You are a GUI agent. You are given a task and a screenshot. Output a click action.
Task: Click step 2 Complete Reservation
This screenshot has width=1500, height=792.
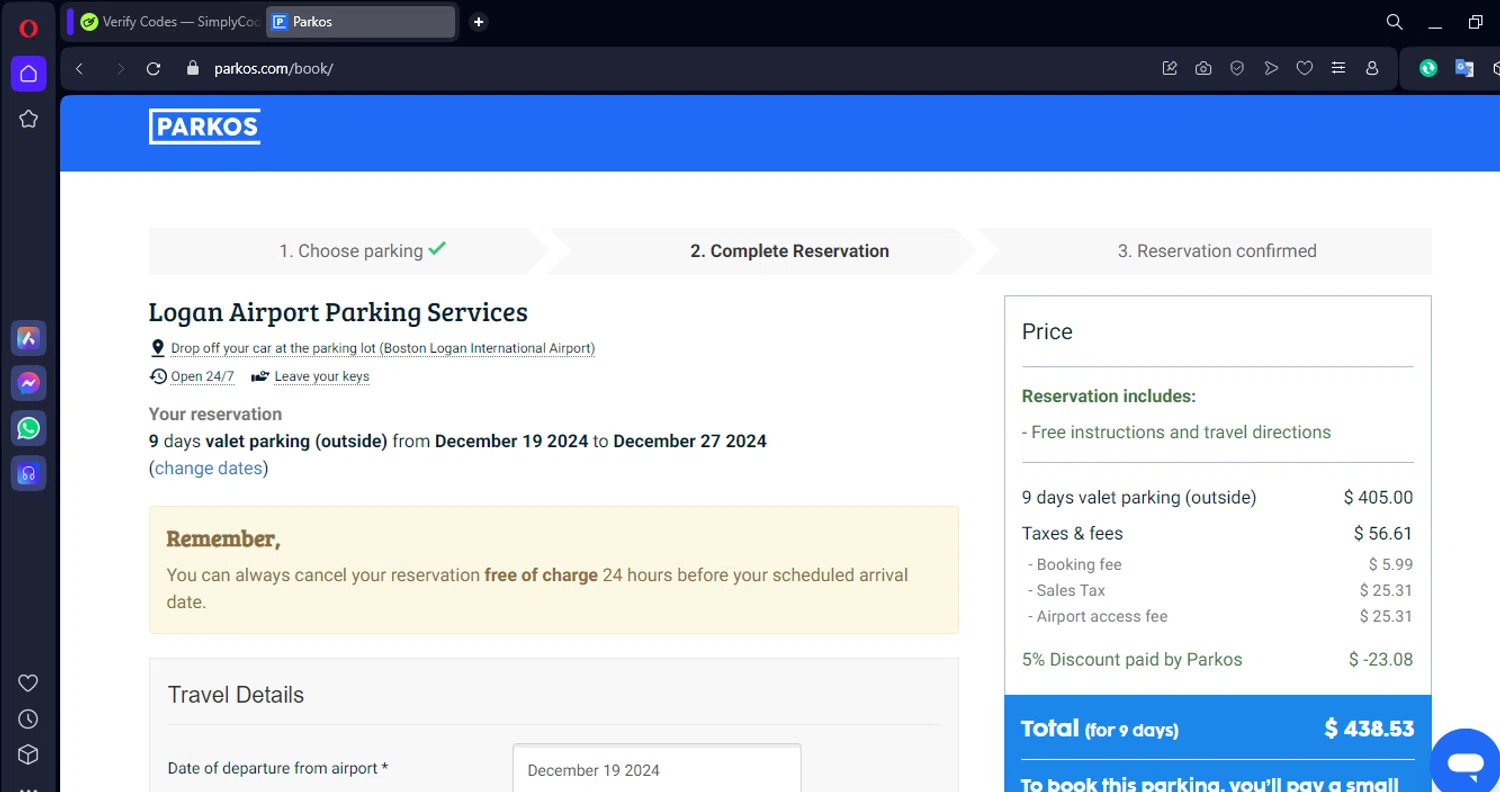tap(789, 251)
